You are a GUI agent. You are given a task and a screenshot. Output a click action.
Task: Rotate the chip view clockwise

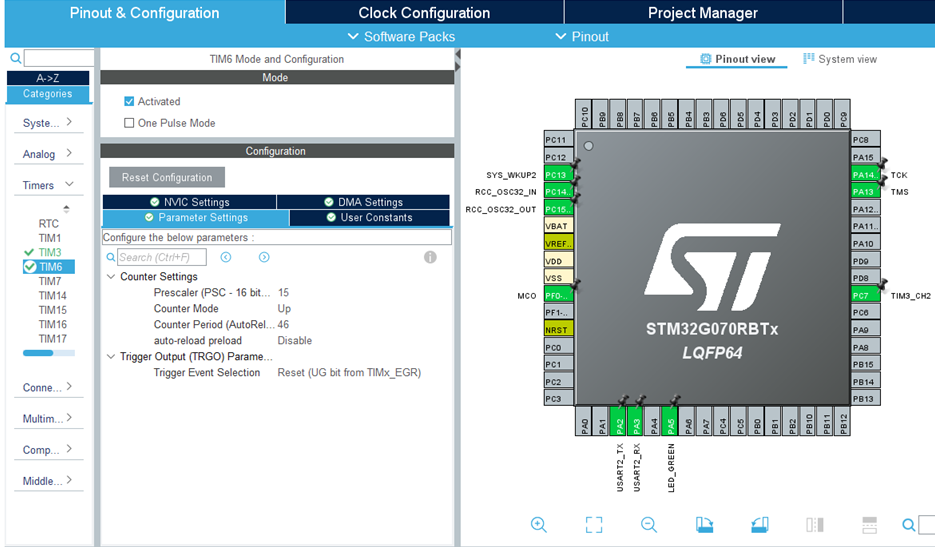click(x=704, y=524)
